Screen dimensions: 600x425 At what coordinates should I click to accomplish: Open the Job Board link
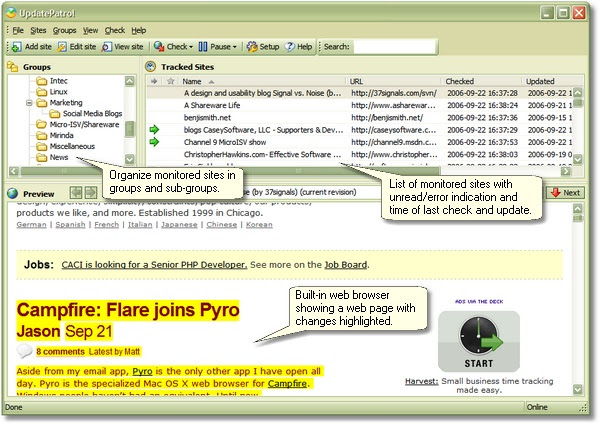pyautogui.click(x=346, y=265)
